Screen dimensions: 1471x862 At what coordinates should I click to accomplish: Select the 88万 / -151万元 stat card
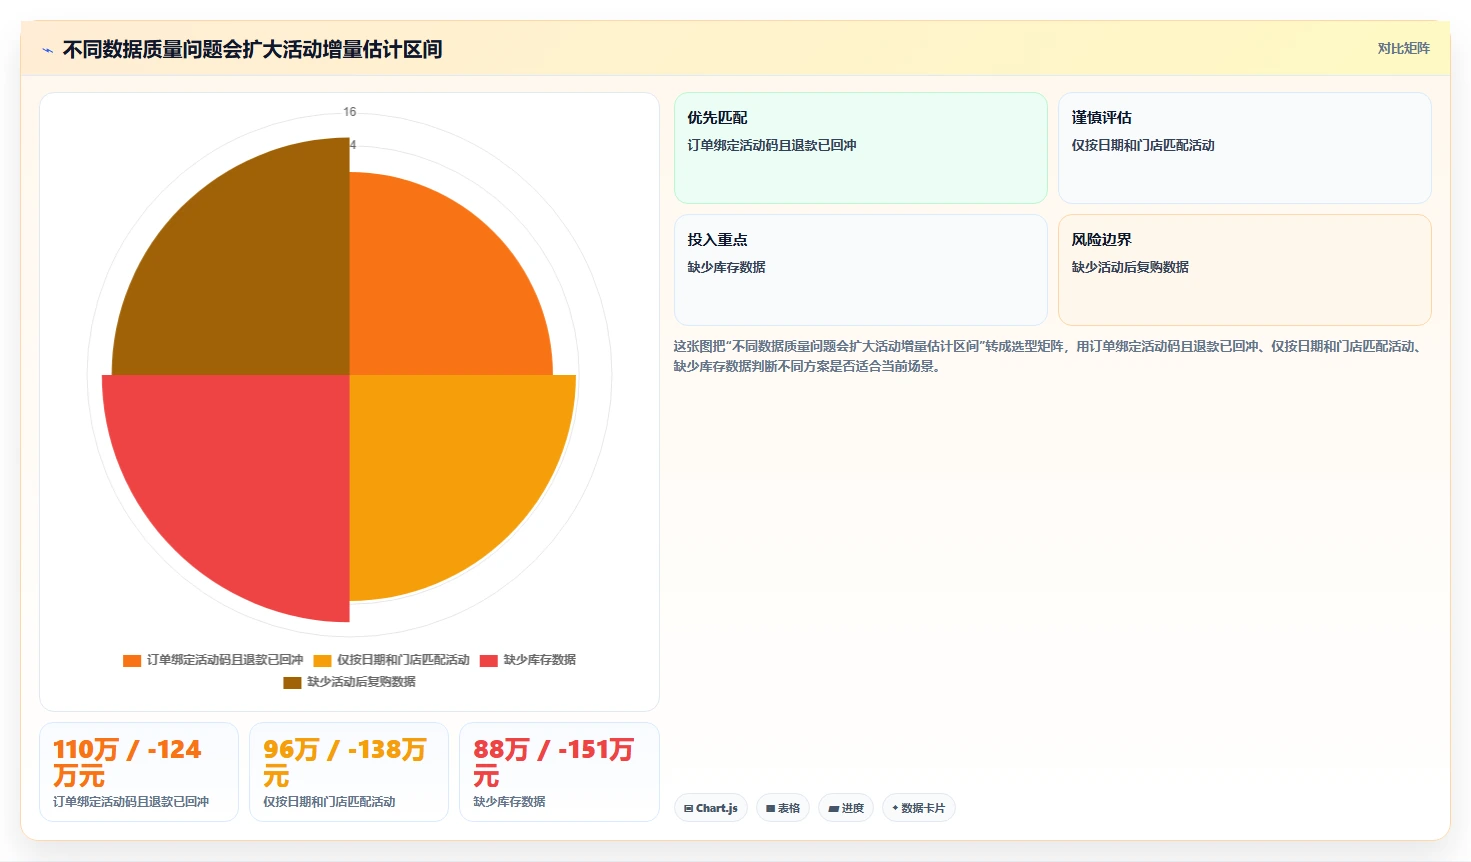[x=559, y=772]
